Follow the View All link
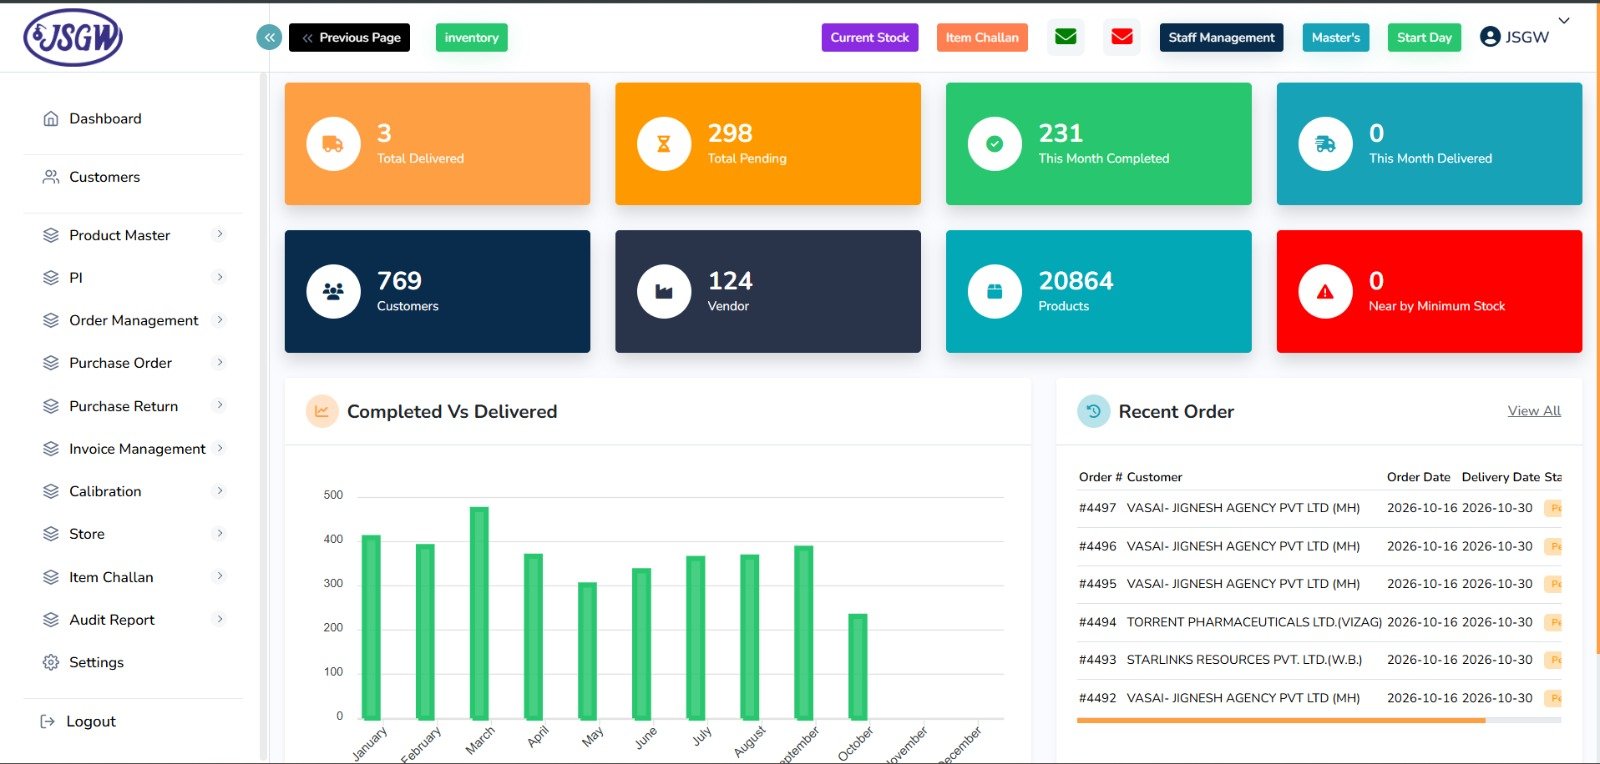This screenshot has width=1600, height=764. (x=1534, y=411)
